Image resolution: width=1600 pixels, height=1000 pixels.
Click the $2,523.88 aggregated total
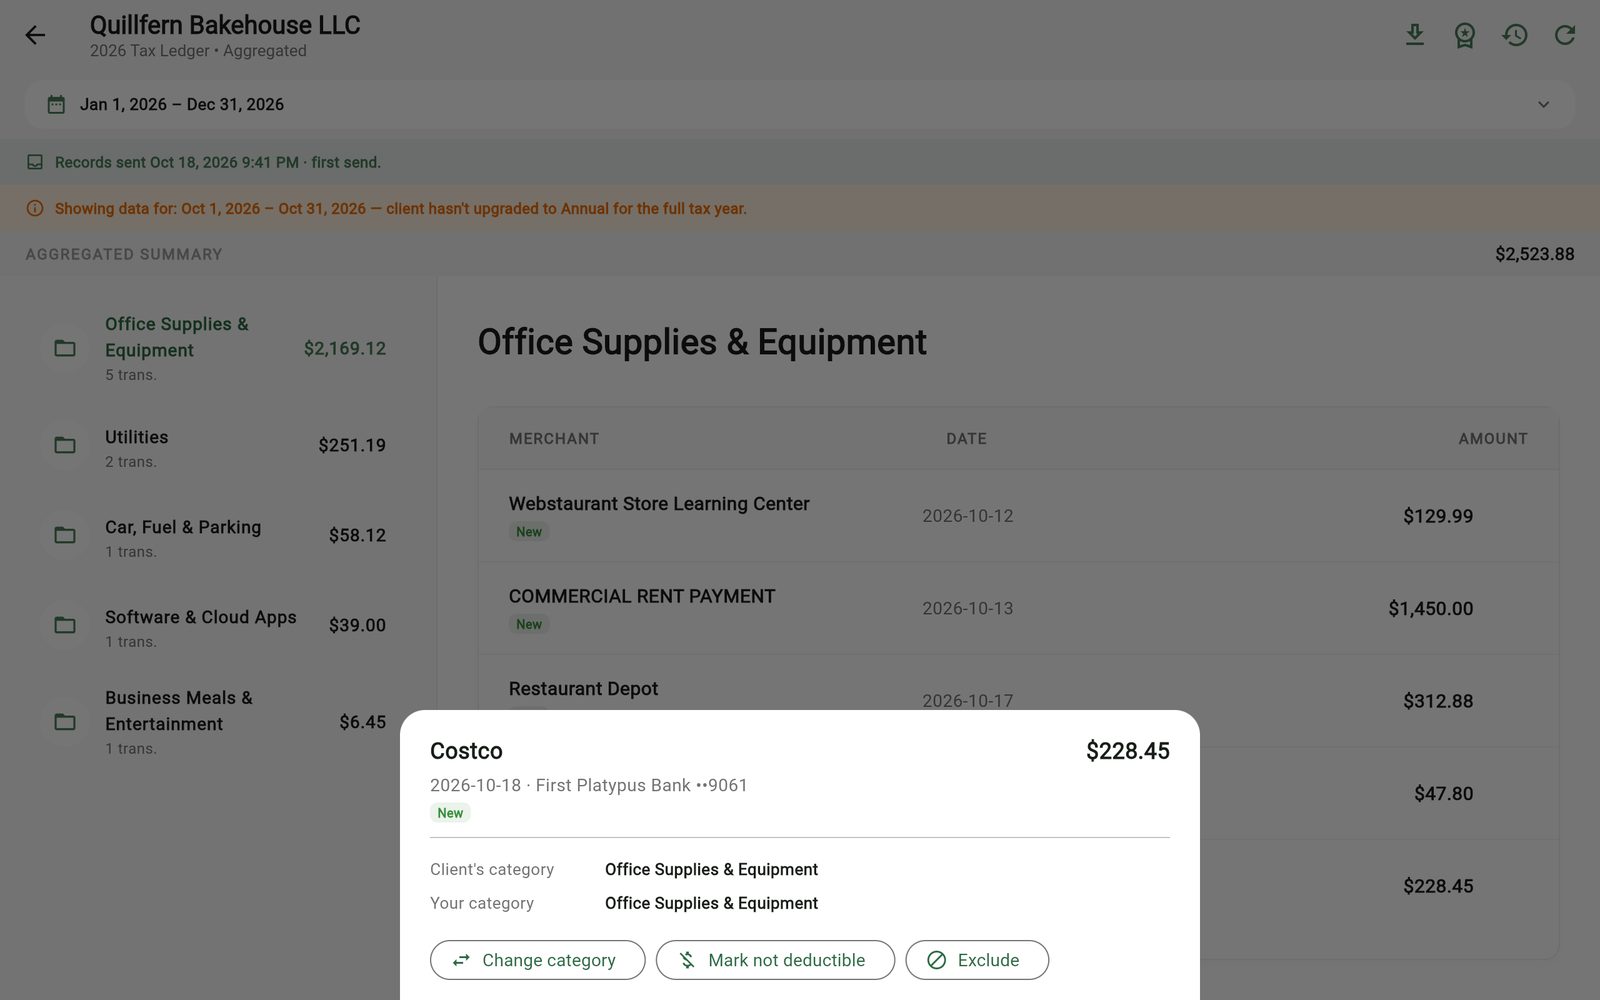(1534, 254)
